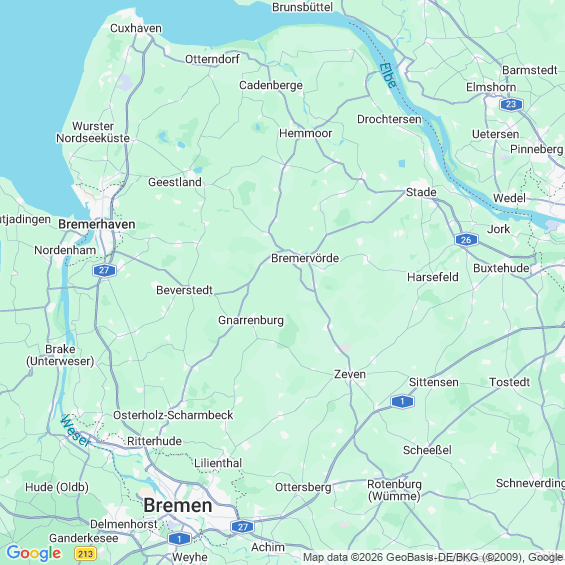This screenshot has width=565, height=565.
Task: Select the Bremen city label
Action: click(178, 506)
